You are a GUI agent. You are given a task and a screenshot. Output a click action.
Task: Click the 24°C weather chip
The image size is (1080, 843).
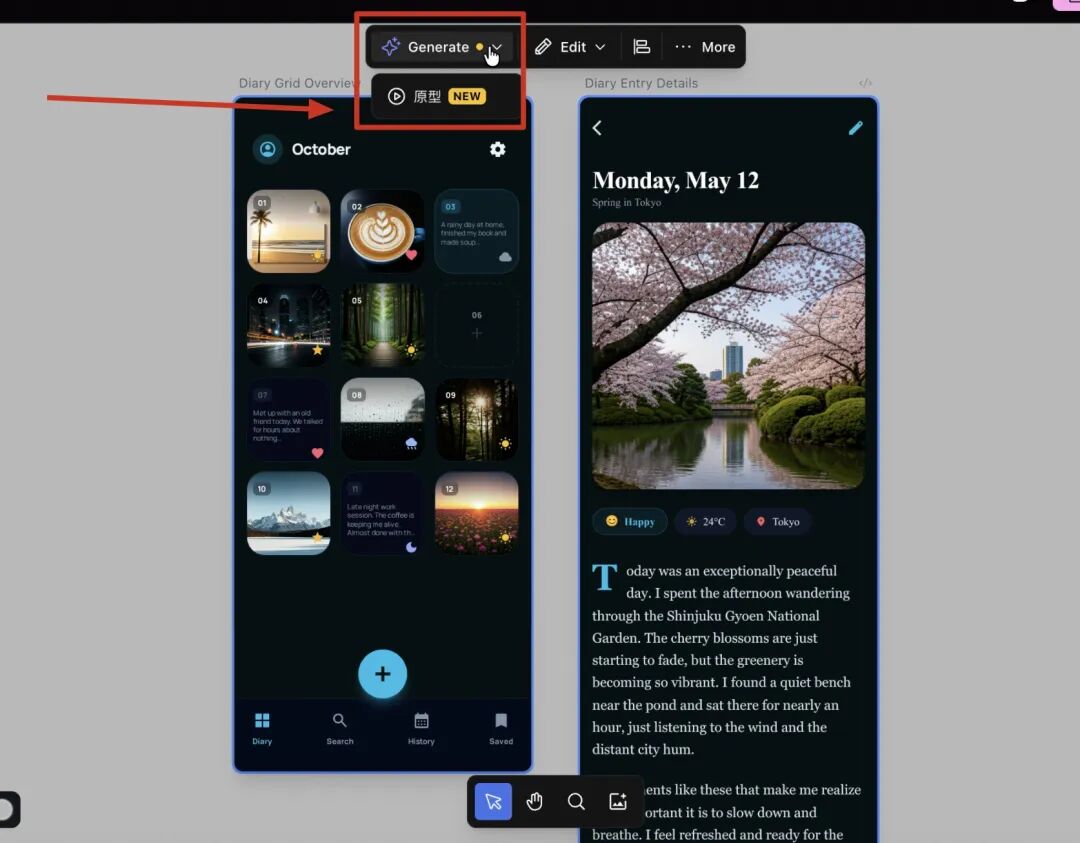coord(705,521)
